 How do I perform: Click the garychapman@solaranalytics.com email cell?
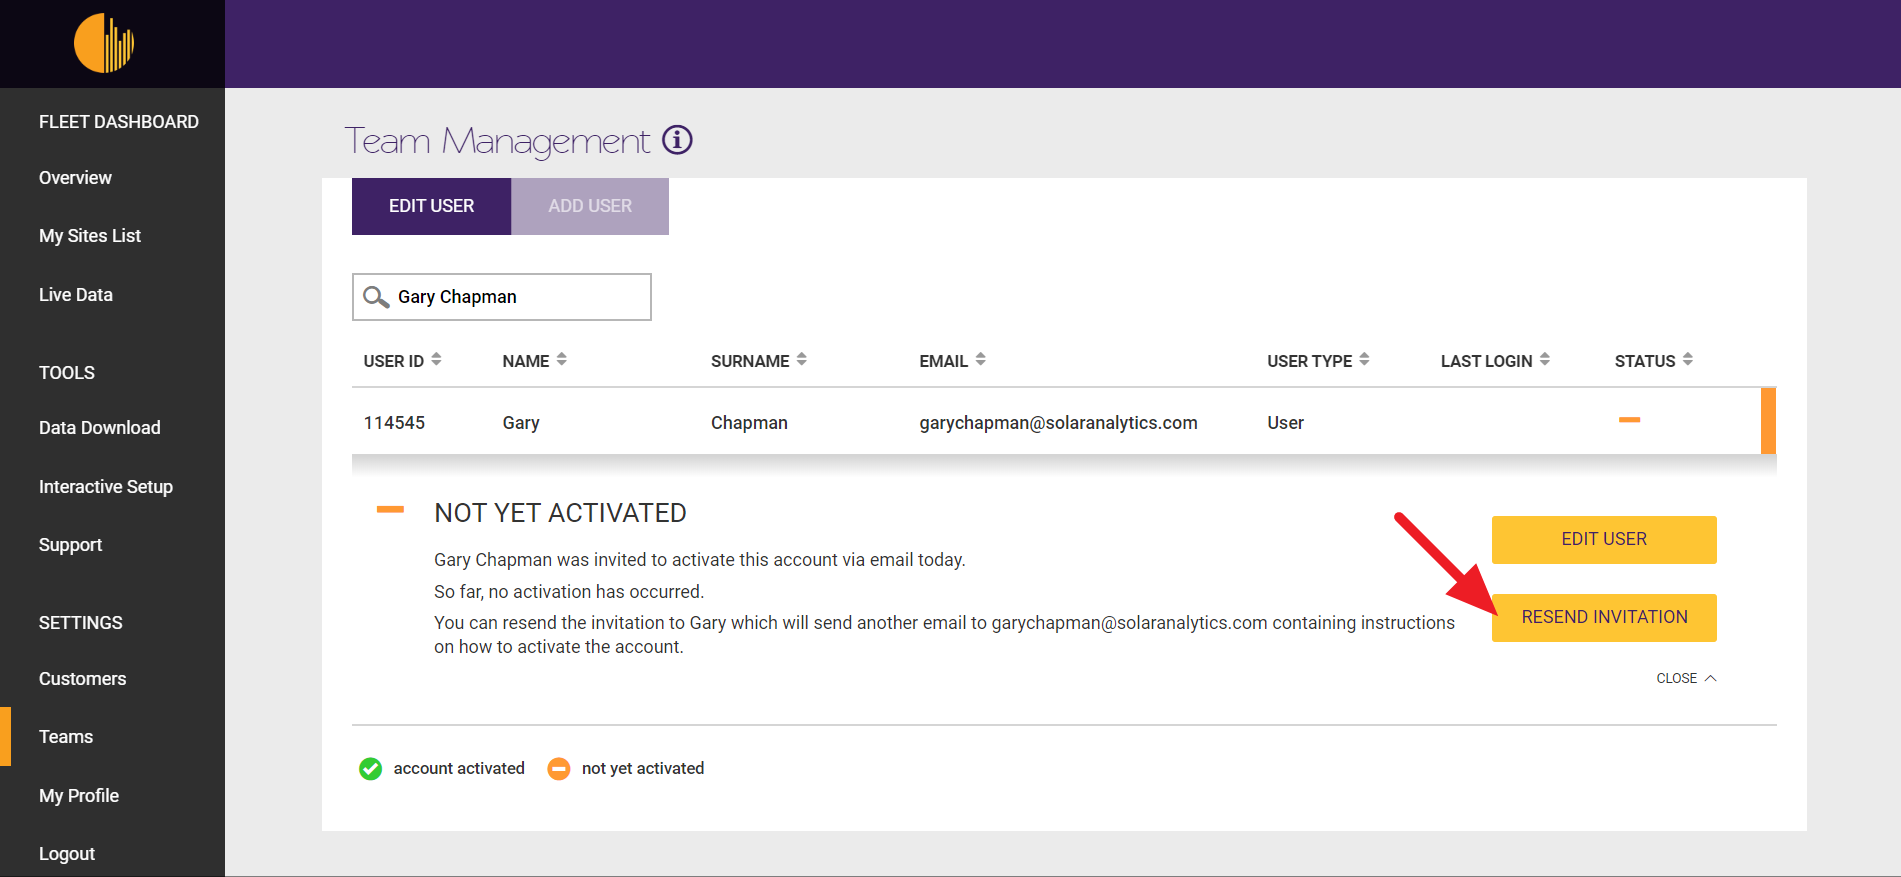(1058, 423)
